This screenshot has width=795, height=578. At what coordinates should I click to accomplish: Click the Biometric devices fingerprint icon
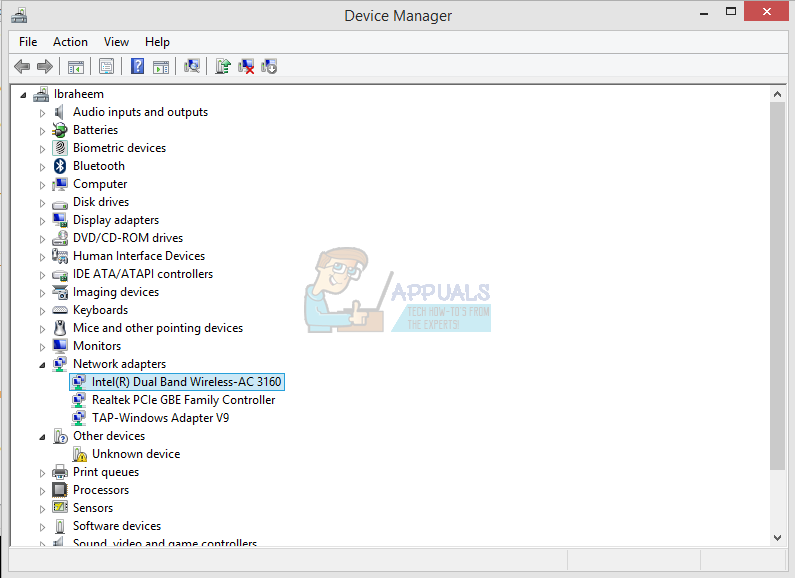coord(60,148)
